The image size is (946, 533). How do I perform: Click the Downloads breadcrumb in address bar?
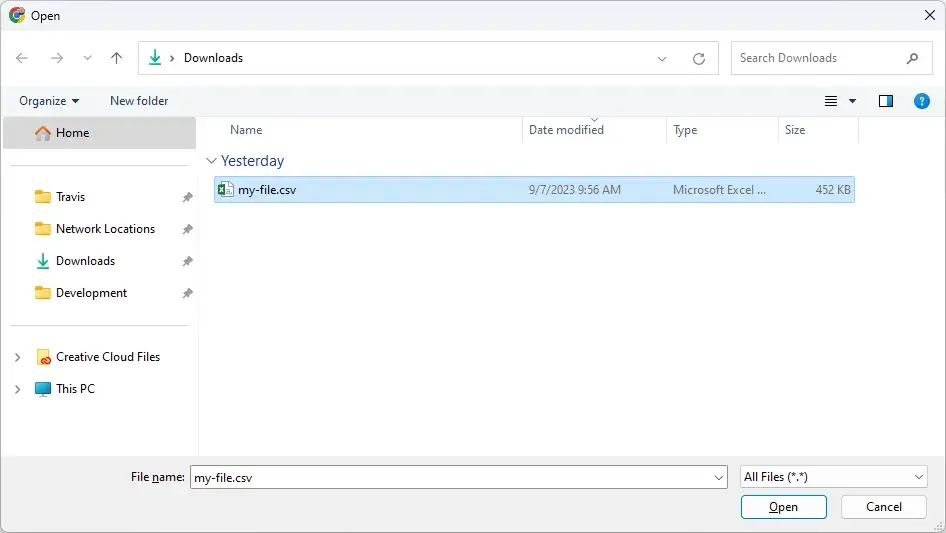point(214,58)
